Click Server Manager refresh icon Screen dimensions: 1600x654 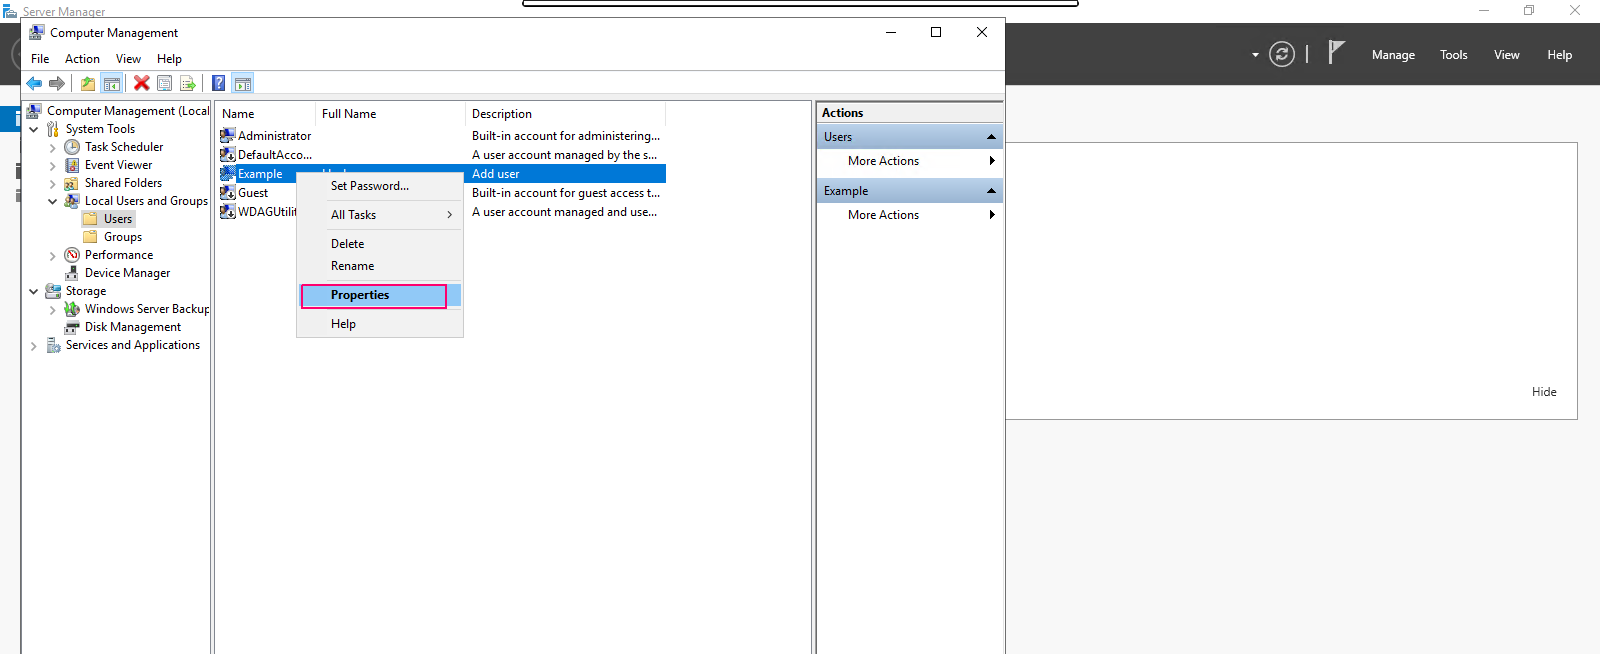(x=1282, y=54)
